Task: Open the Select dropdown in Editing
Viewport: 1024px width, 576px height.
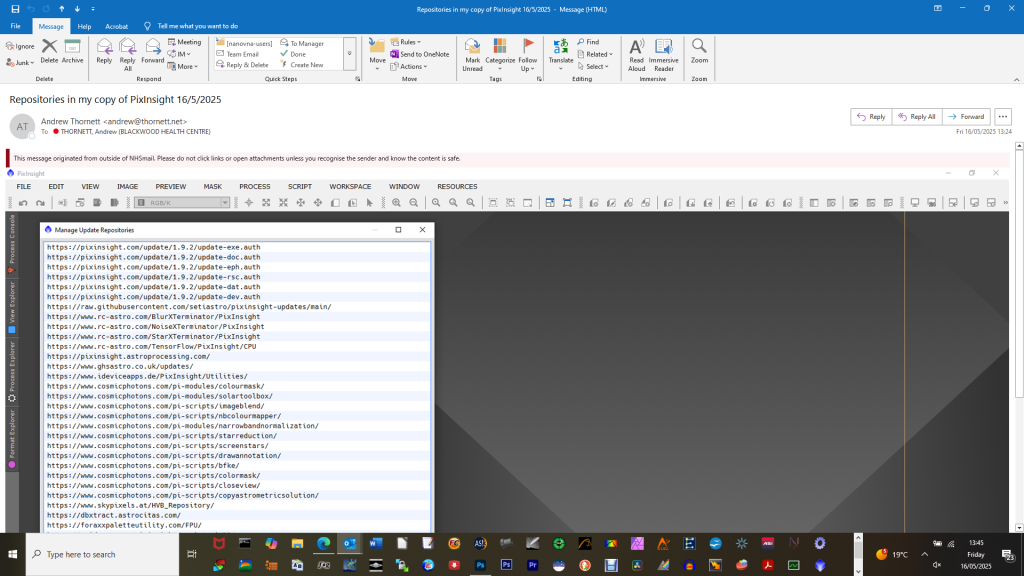Action: [x=593, y=66]
